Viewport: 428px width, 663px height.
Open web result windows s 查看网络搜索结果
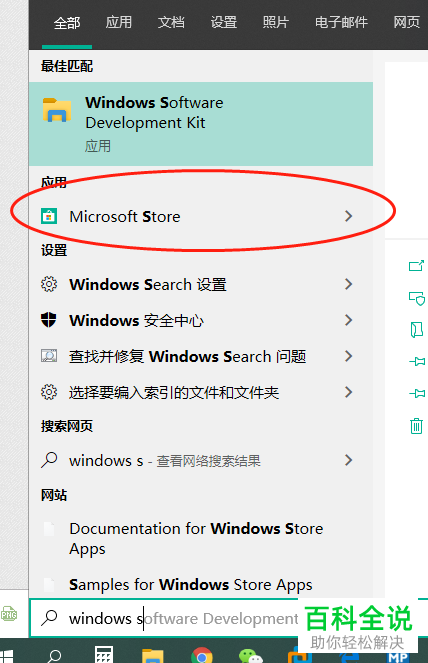(x=201, y=460)
